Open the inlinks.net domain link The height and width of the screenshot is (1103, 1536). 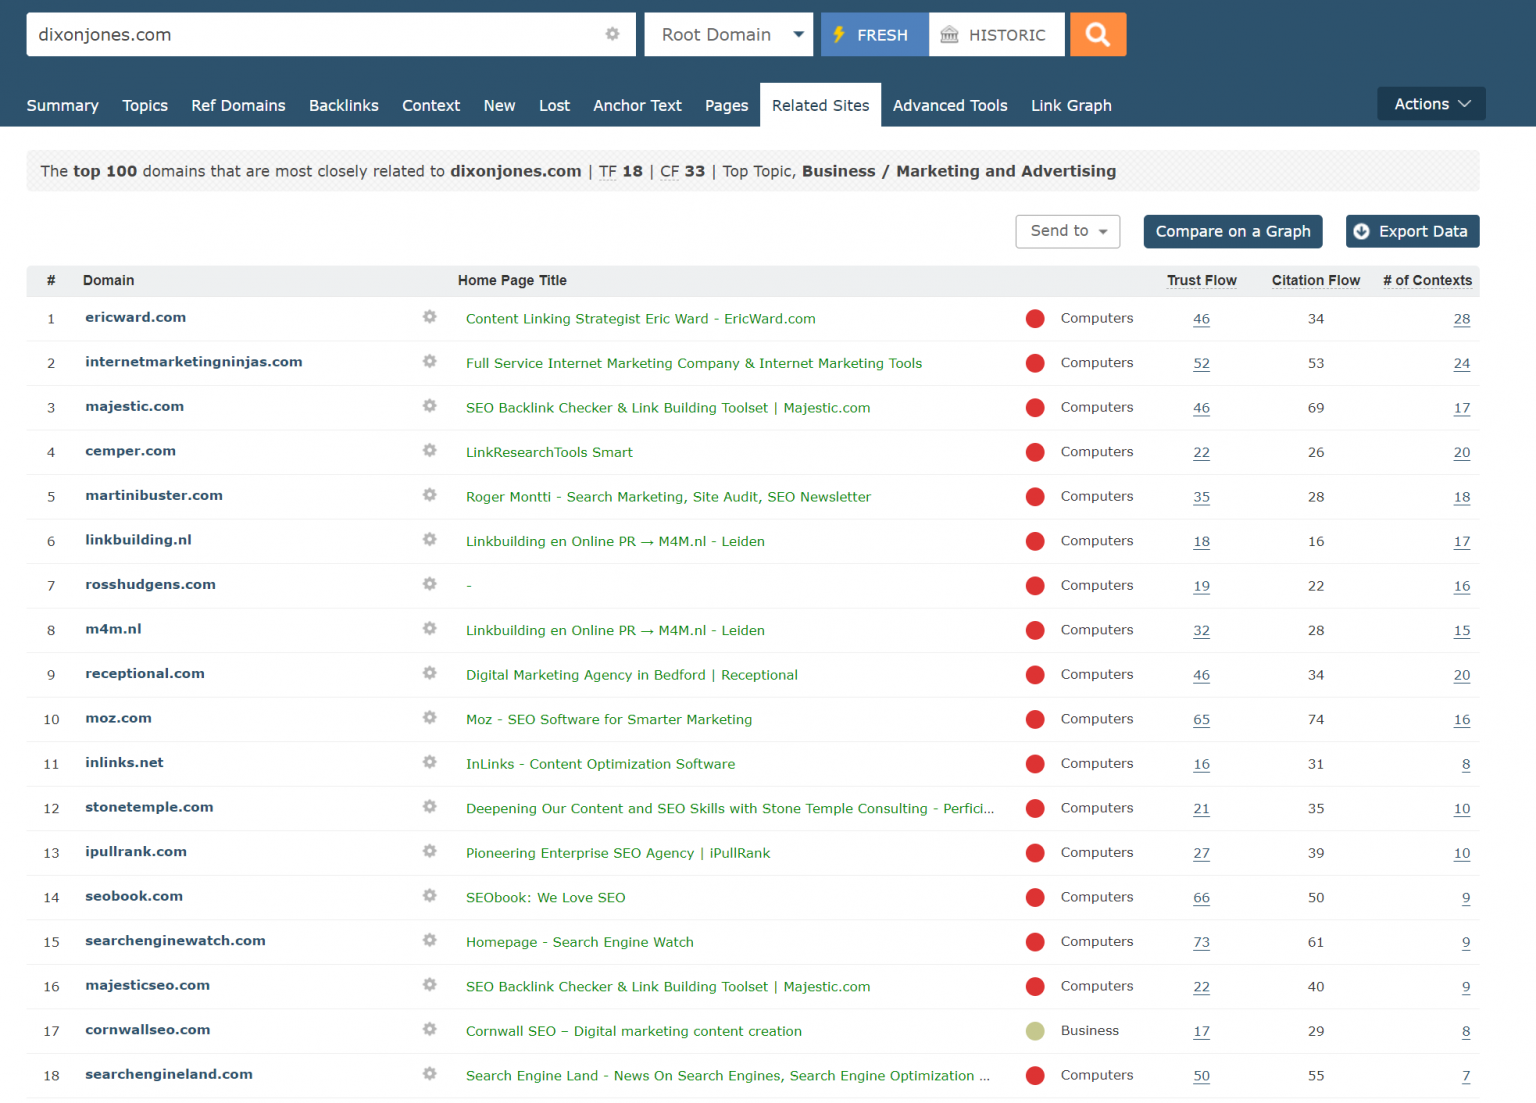click(x=124, y=762)
